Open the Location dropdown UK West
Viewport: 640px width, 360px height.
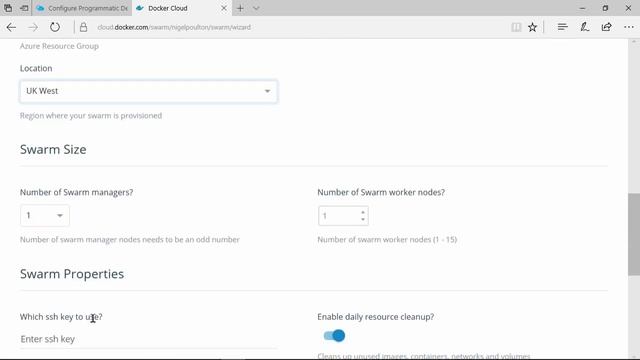[149, 91]
